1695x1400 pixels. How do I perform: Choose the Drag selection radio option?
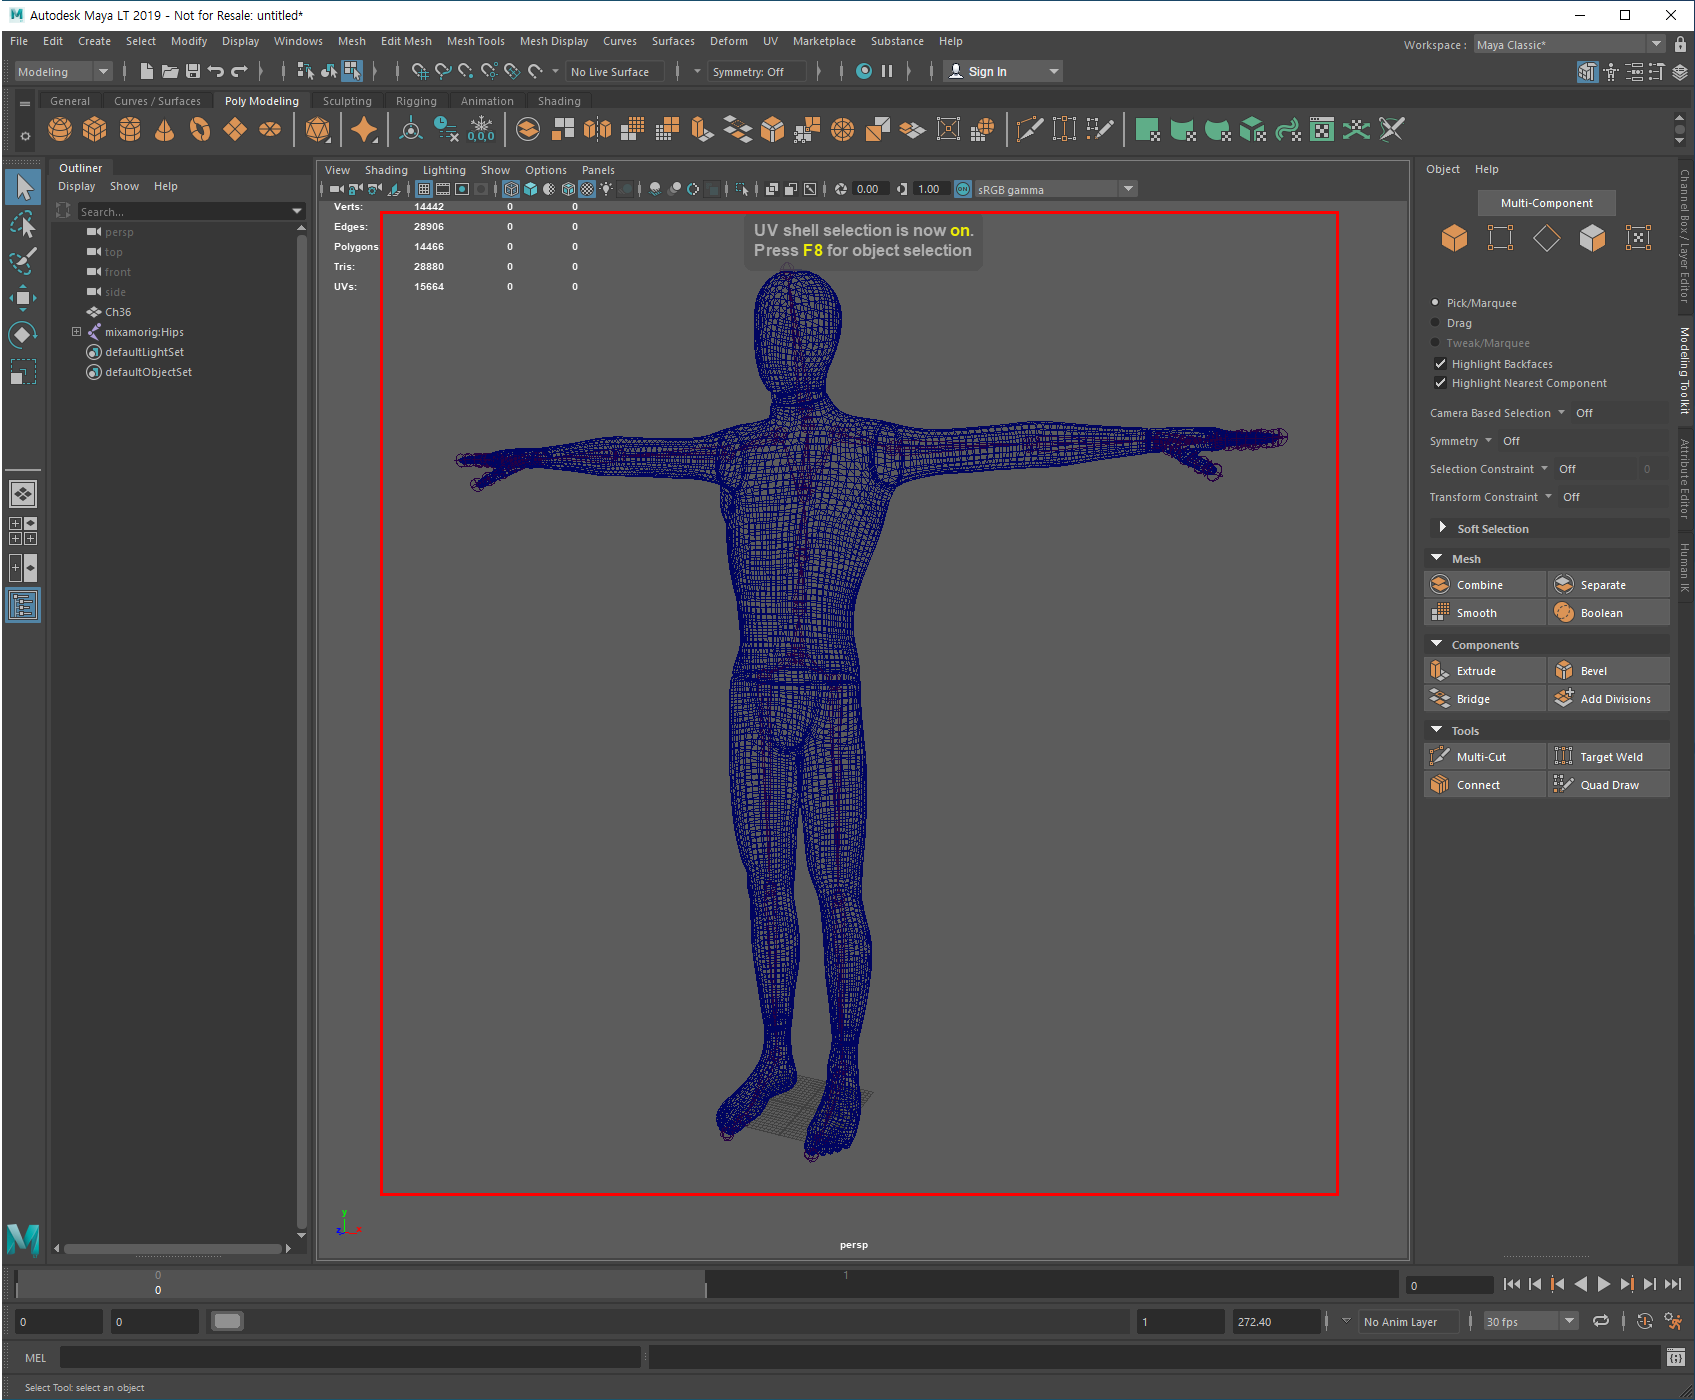(1436, 323)
